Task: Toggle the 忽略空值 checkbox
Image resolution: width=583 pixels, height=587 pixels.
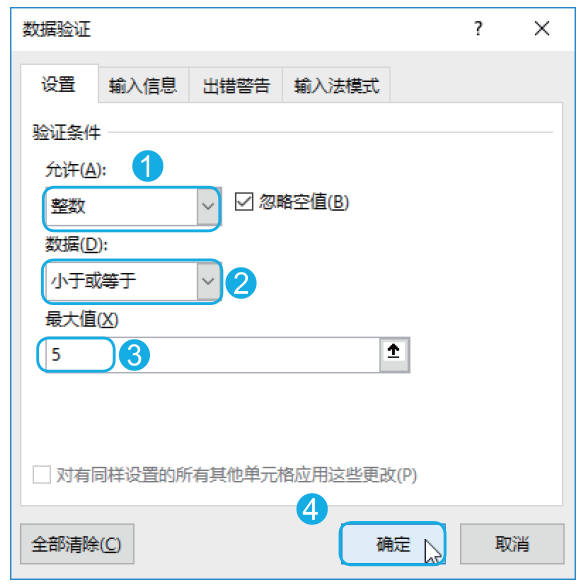Action: click(x=244, y=202)
